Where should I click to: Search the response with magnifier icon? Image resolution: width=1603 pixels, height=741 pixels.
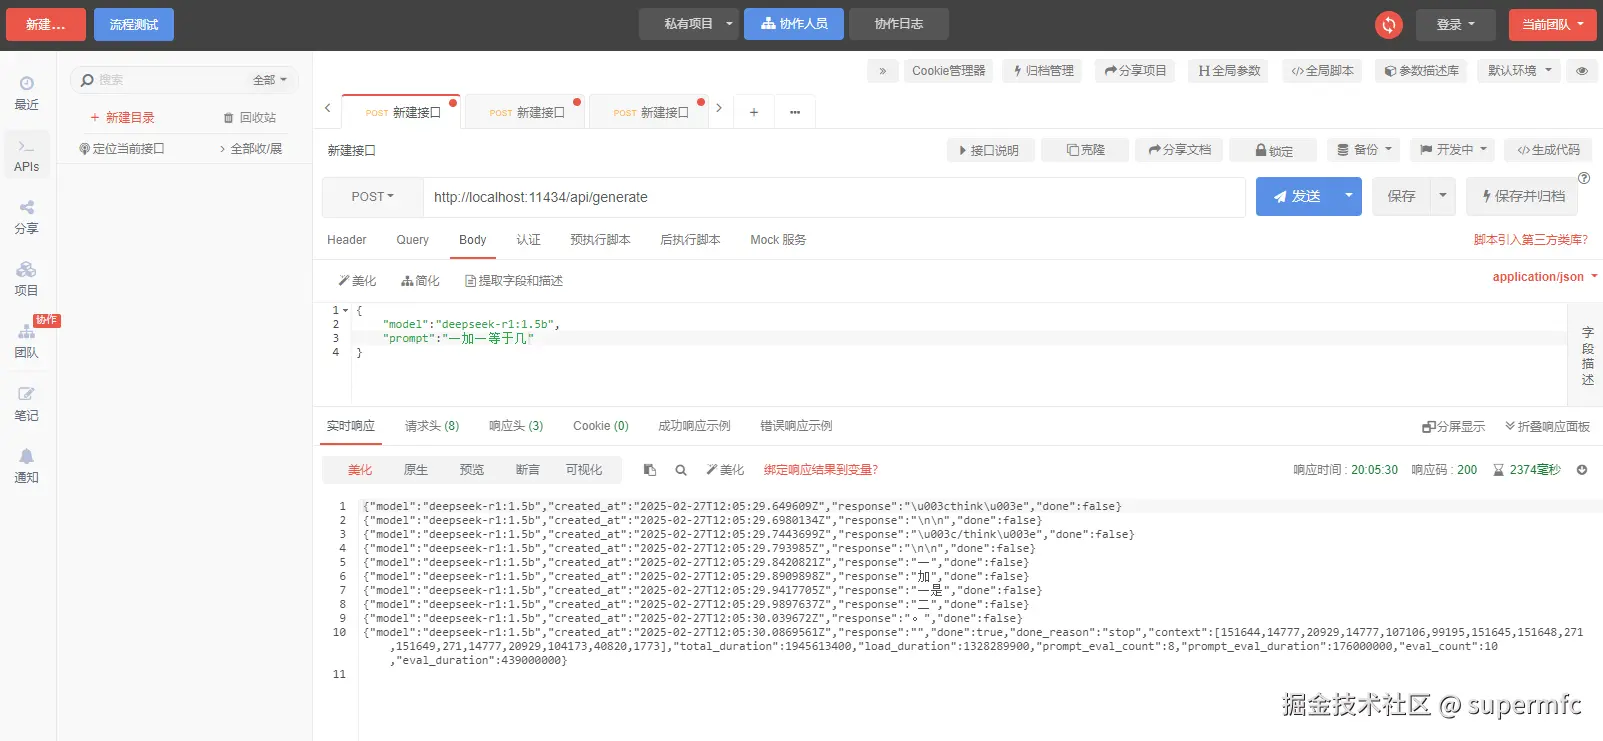[x=681, y=470]
